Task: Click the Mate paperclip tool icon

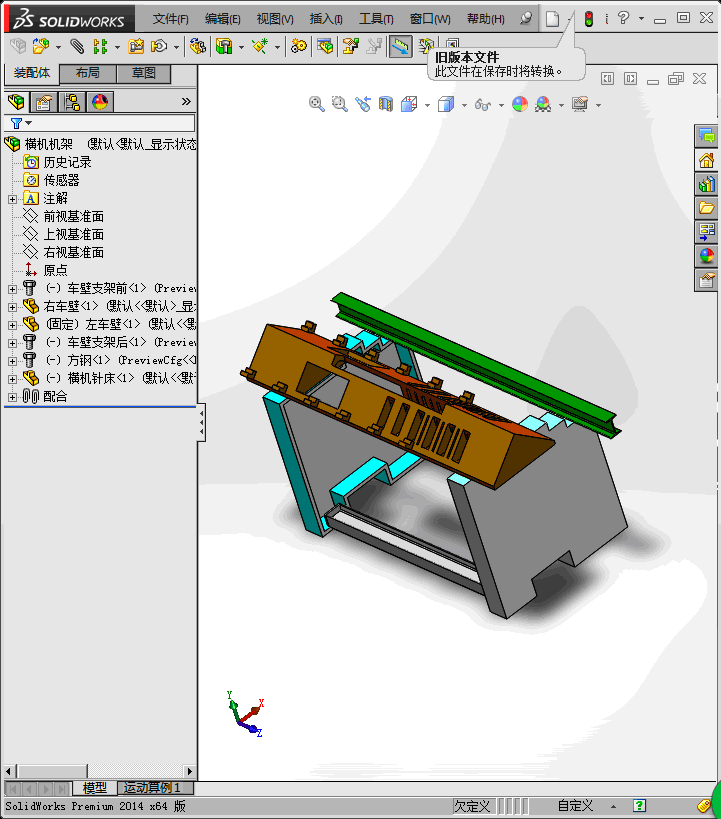Action: pyautogui.click(x=77, y=46)
